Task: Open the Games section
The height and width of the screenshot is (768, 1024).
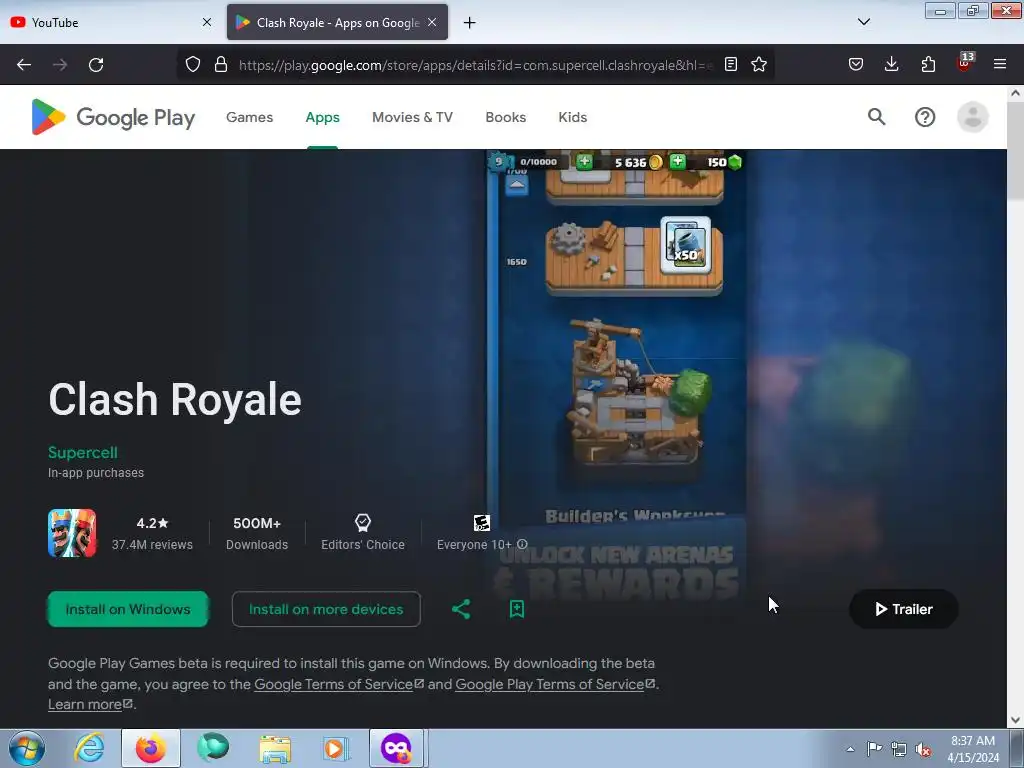Action: pos(249,118)
